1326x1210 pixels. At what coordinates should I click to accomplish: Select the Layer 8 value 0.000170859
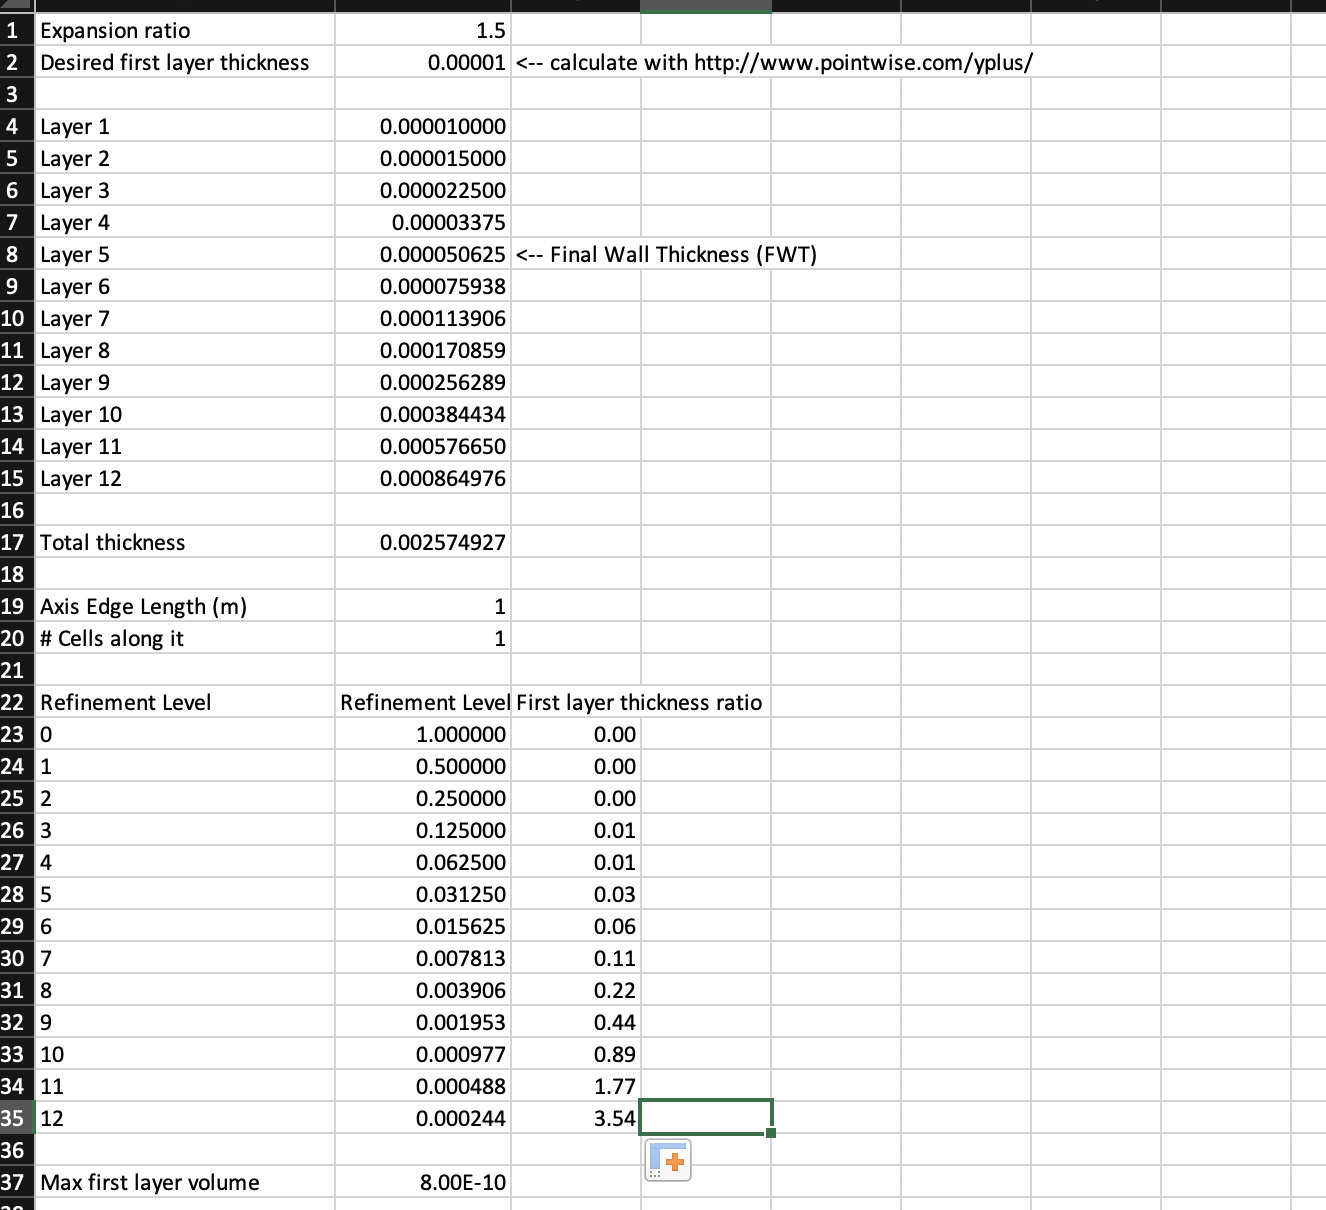(x=423, y=351)
